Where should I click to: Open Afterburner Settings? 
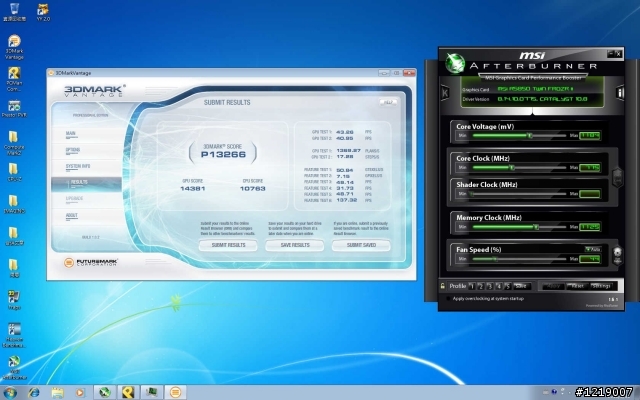pyautogui.click(x=601, y=286)
